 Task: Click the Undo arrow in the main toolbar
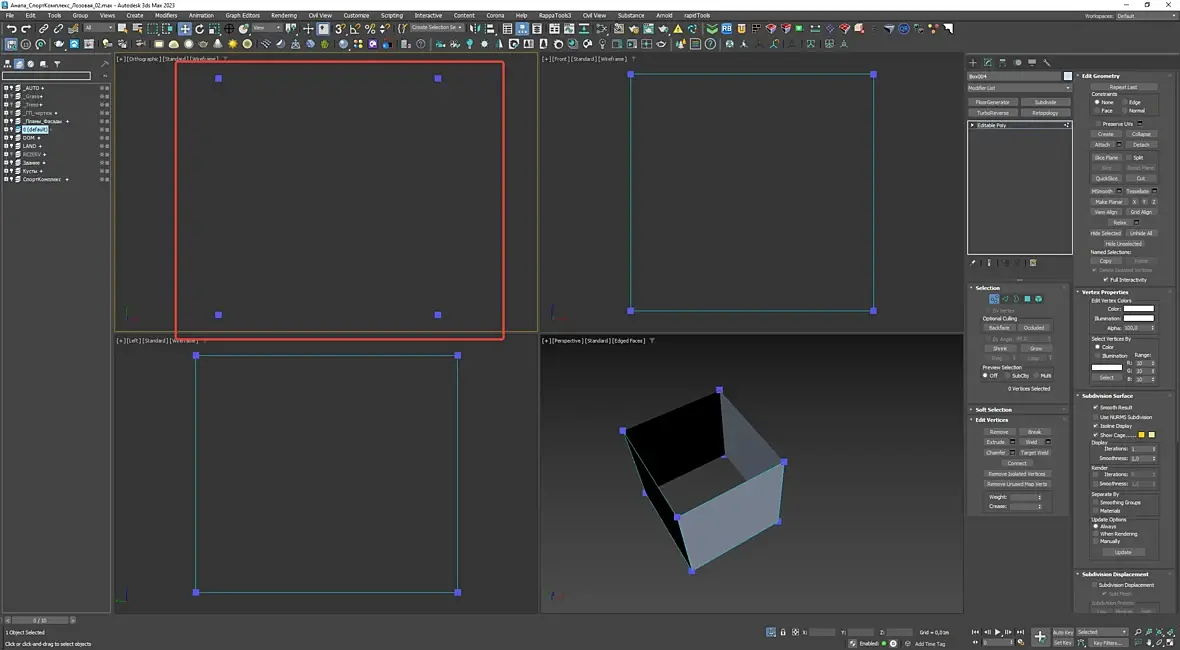coord(11,29)
